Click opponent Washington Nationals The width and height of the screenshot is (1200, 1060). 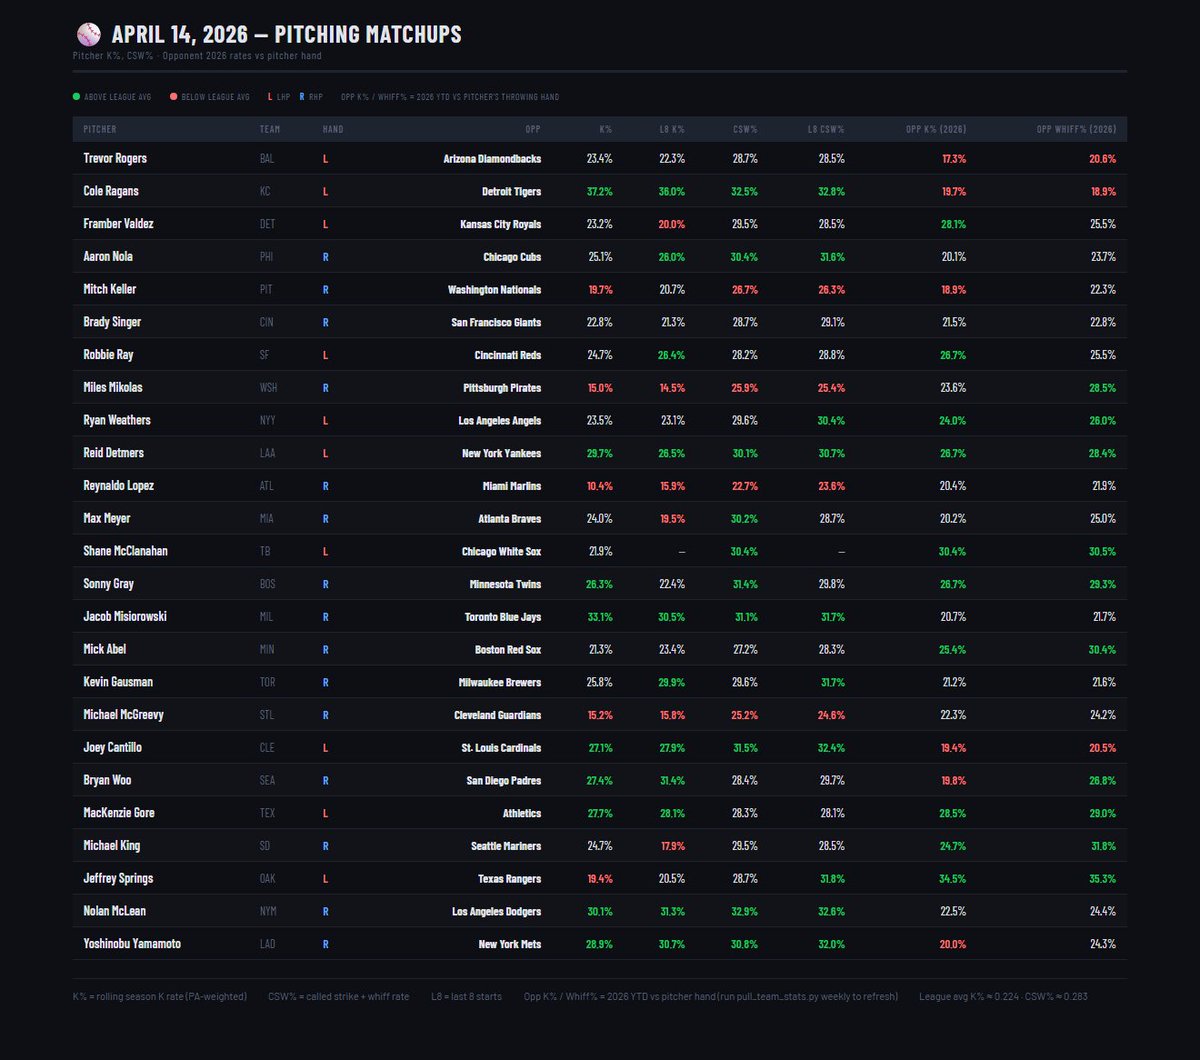click(x=495, y=290)
